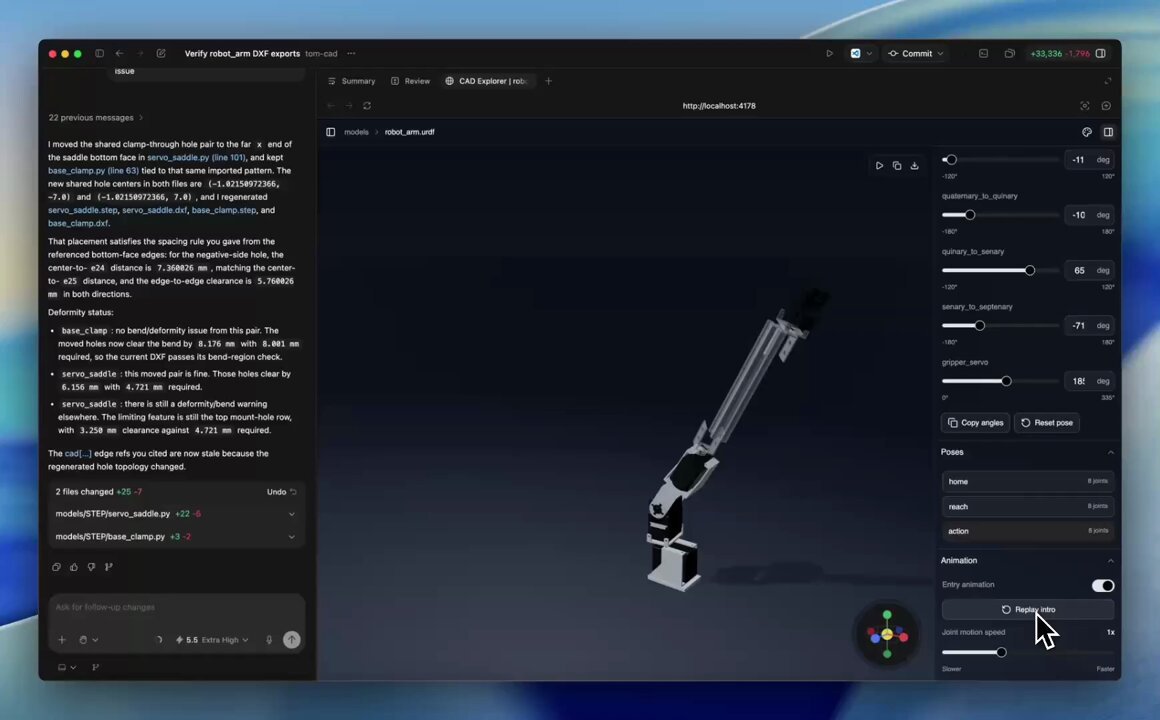Open the local environment dropdown below composer
The height and width of the screenshot is (720, 1160).
point(67,667)
